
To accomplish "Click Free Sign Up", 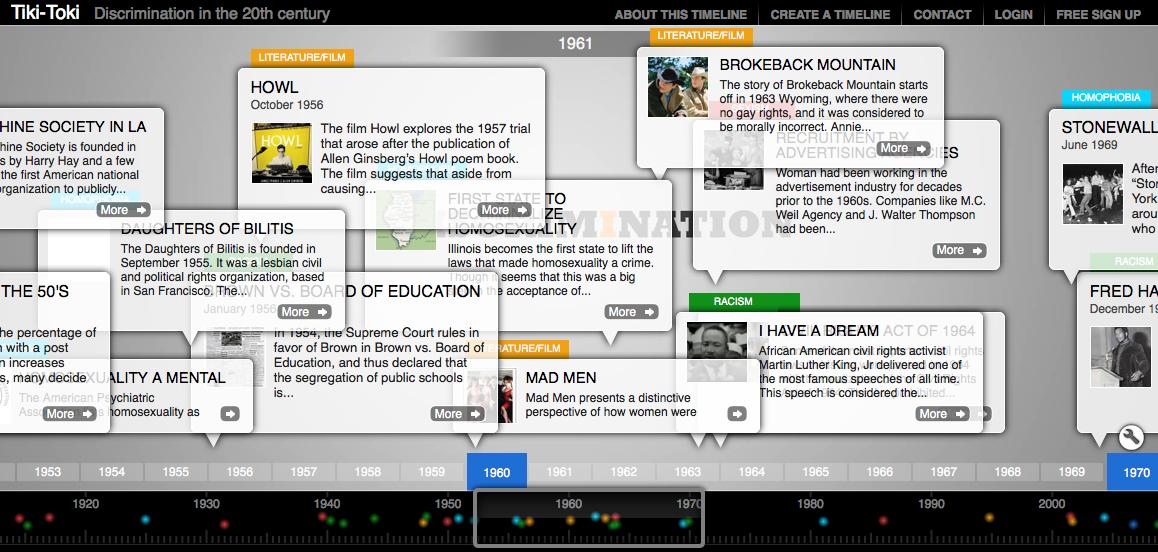I will (x=1098, y=14).
